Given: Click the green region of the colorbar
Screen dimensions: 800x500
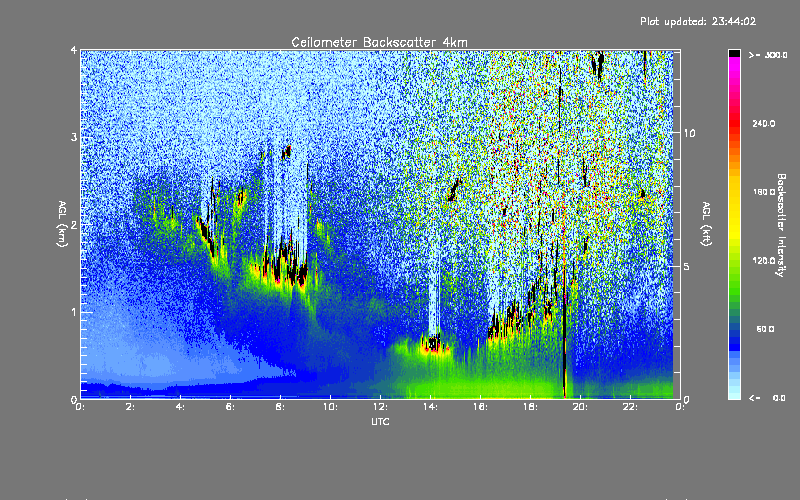Looking at the screenshot, I should coord(734,286).
